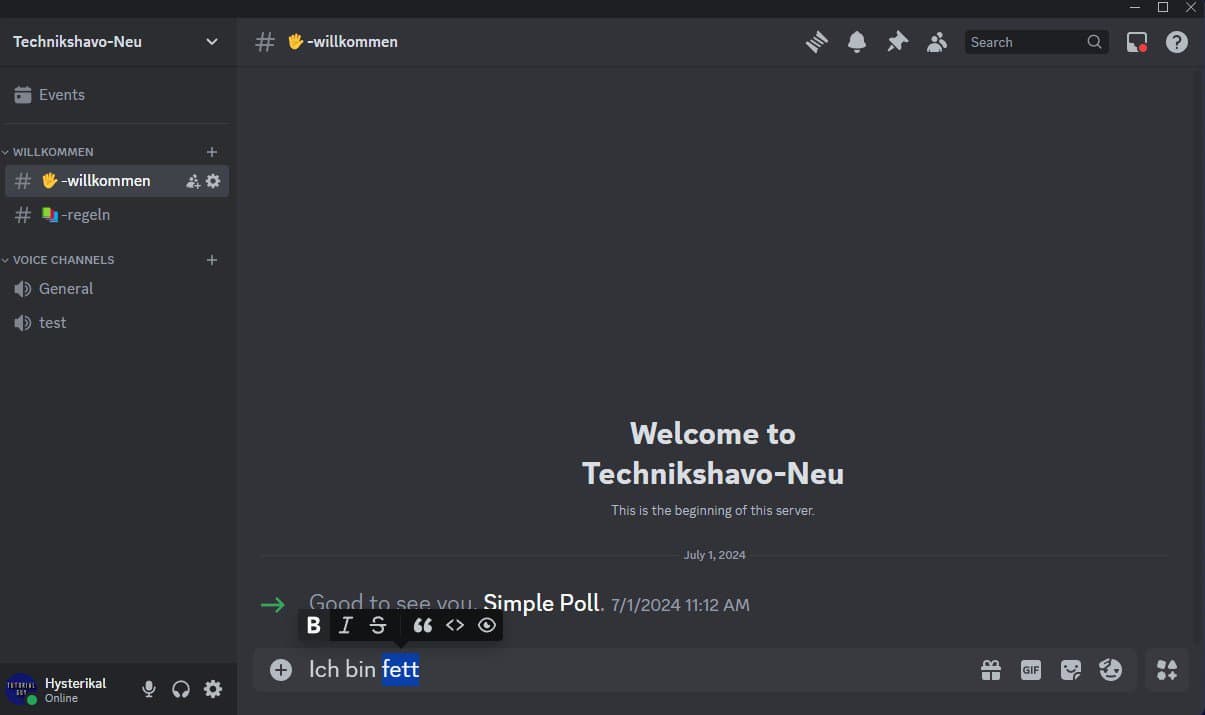Create invite for willkommen channel
The image size is (1205, 715).
coord(193,181)
